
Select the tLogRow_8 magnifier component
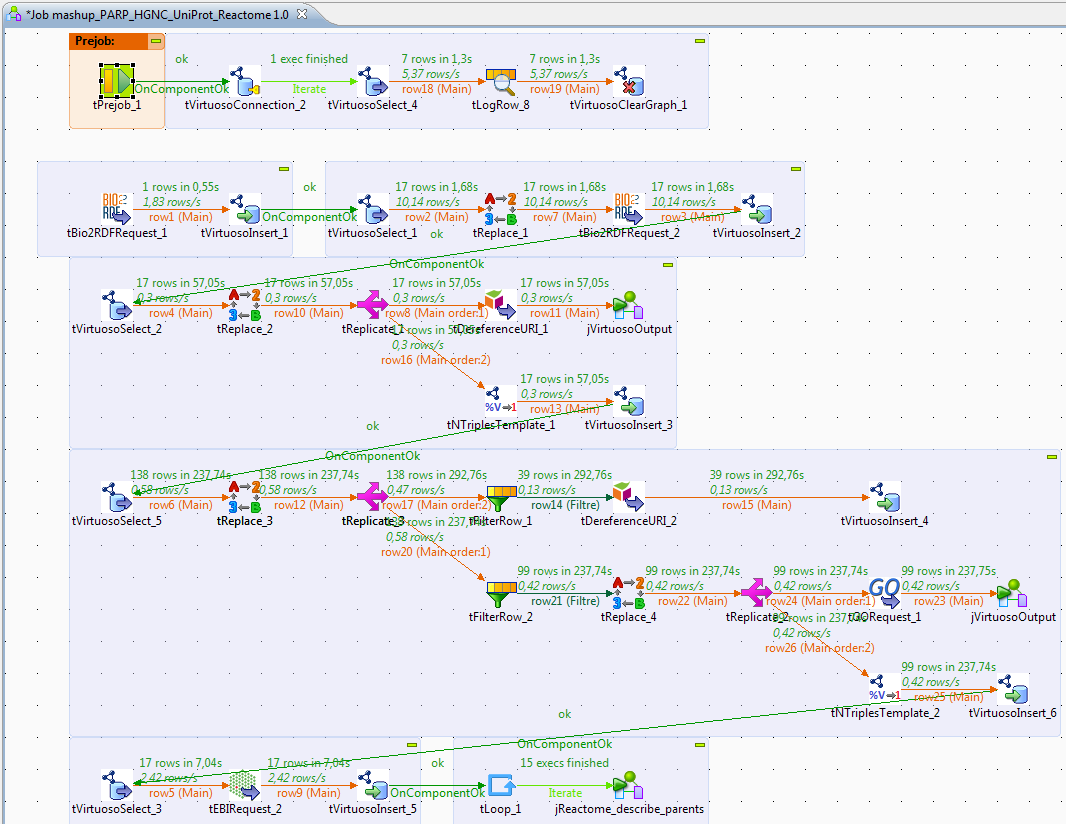pyautogui.click(x=500, y=81)
